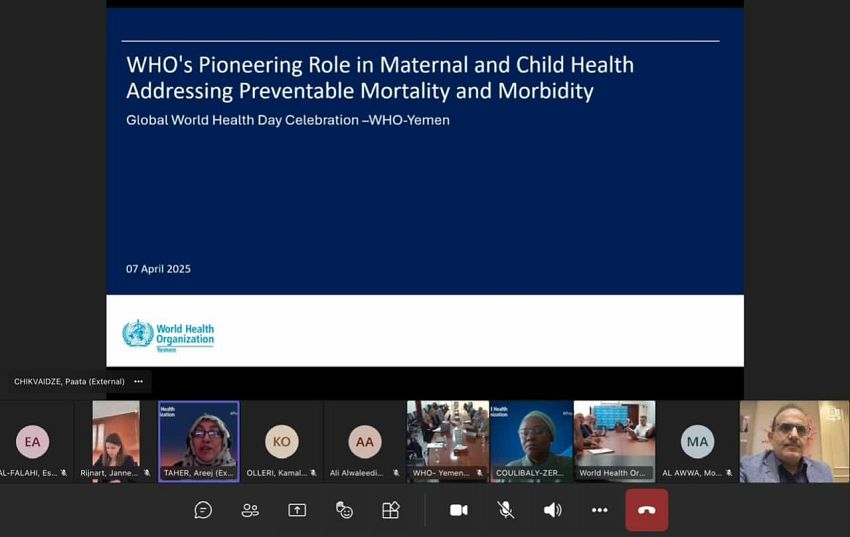This screenshot has height=537, width=850.
Task: Show the participants list
Action: click(x=250, y=510)
